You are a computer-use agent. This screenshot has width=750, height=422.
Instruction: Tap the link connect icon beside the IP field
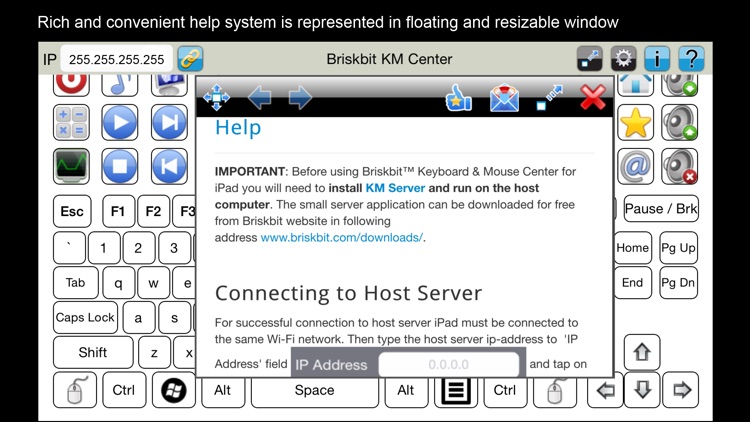190,59
